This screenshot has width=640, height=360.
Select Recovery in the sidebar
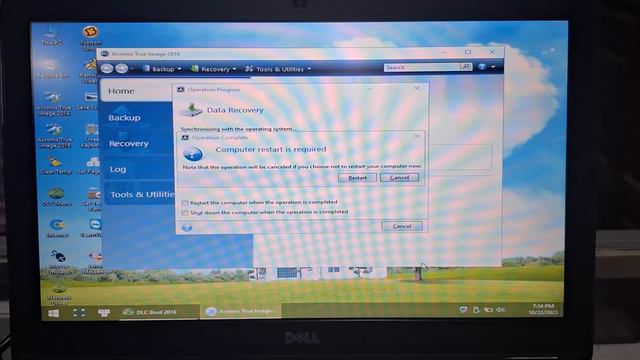pyautogui.click(x=138, y=144)
